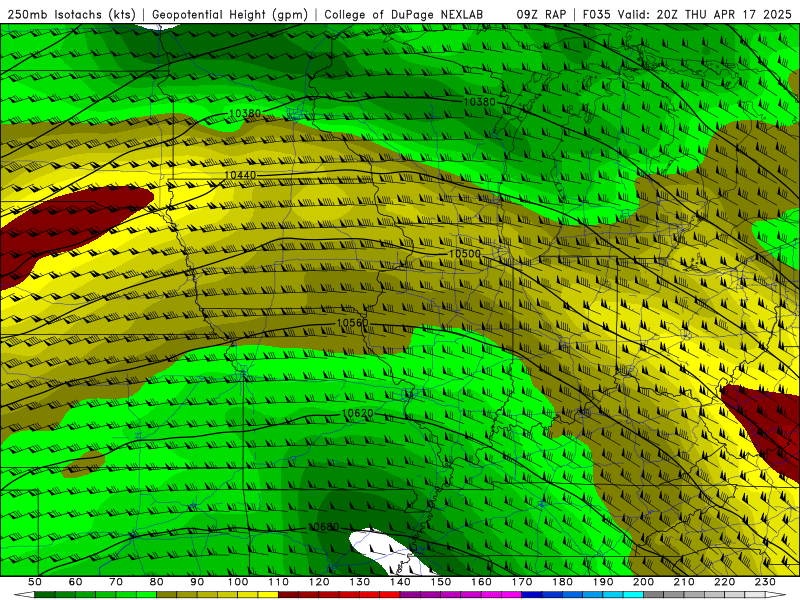Click the 50 value on the color scale
This screenshot has width=800, height=600.
(x=35, y=582)
